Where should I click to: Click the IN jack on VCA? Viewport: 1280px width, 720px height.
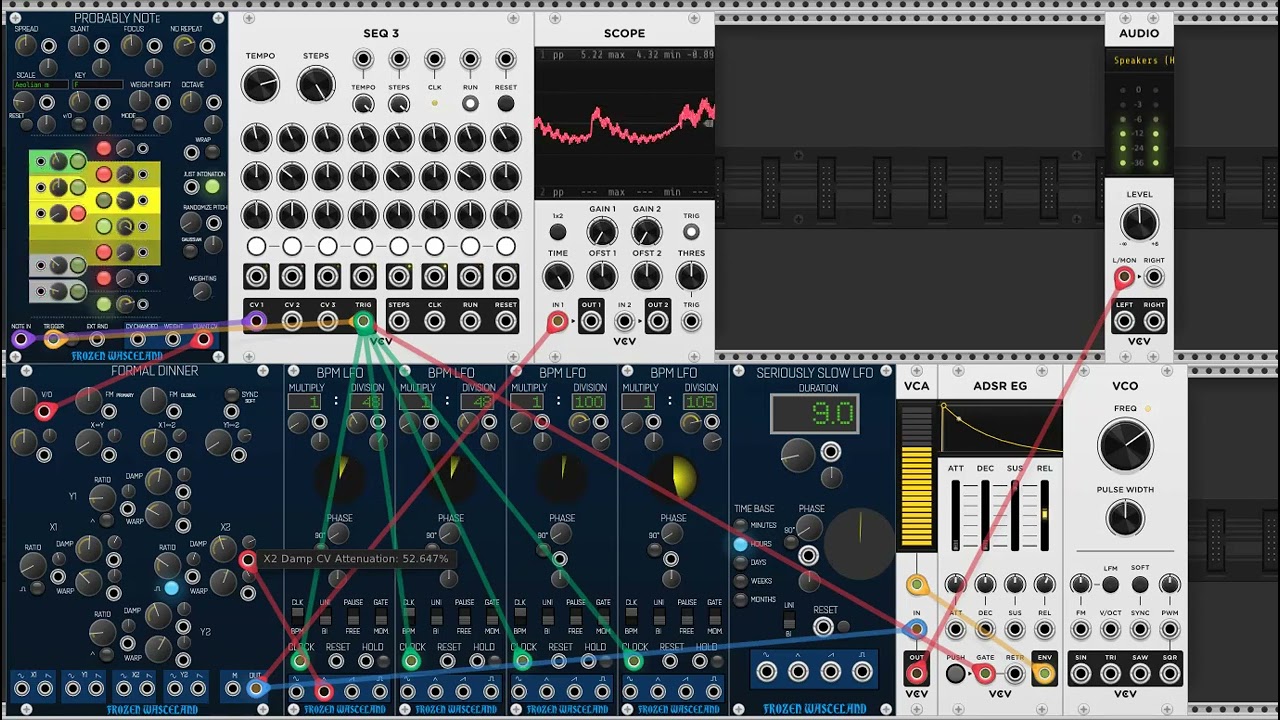point(916,629)
